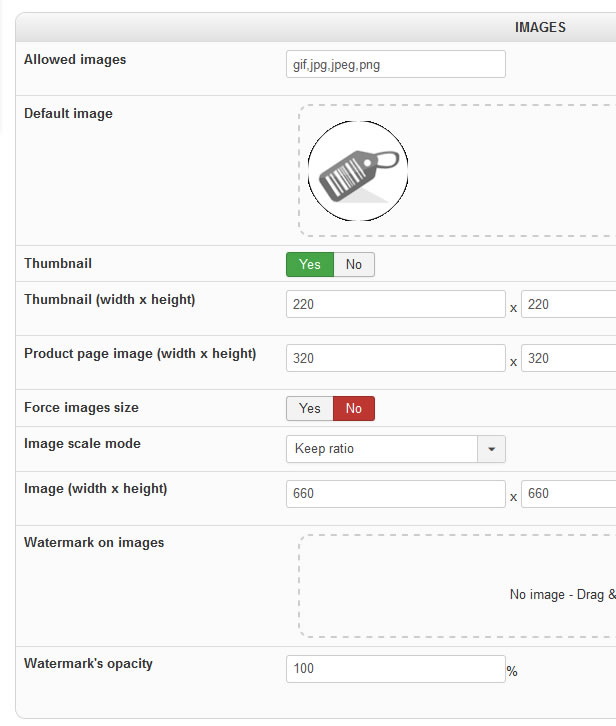Select No for Force images size

[x=354, y=408]
